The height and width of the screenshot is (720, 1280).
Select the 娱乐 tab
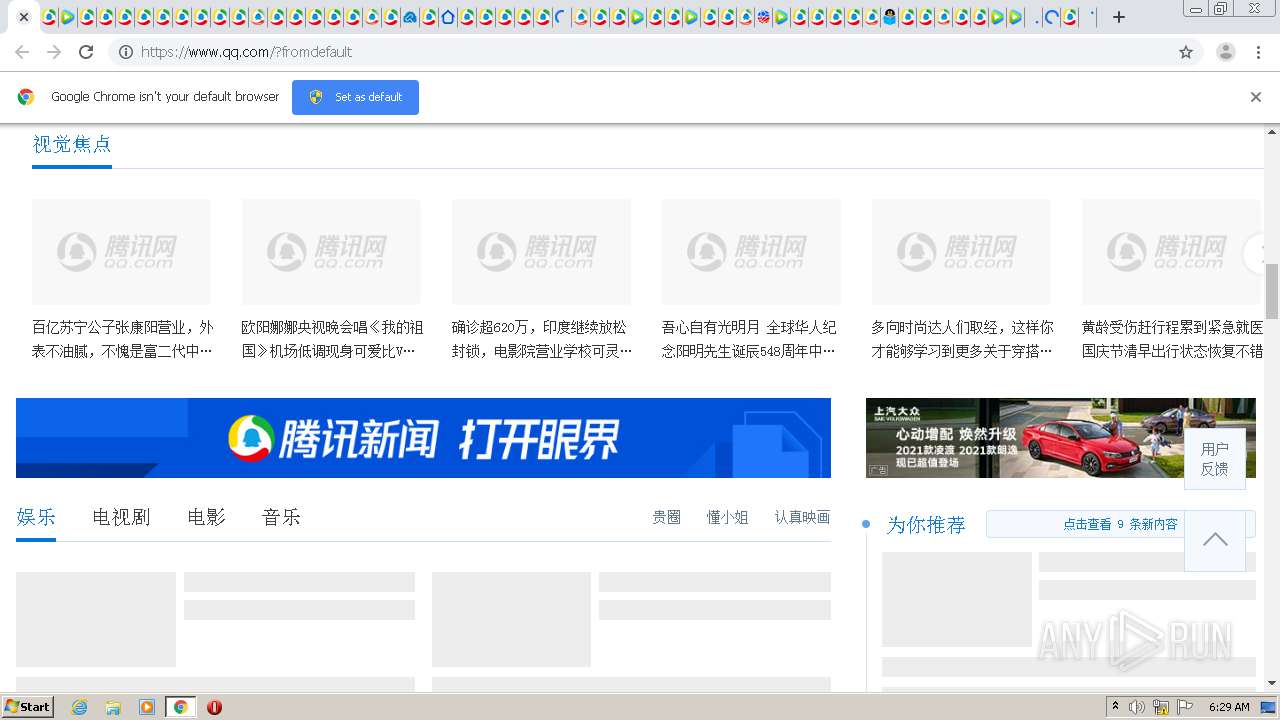36,517
